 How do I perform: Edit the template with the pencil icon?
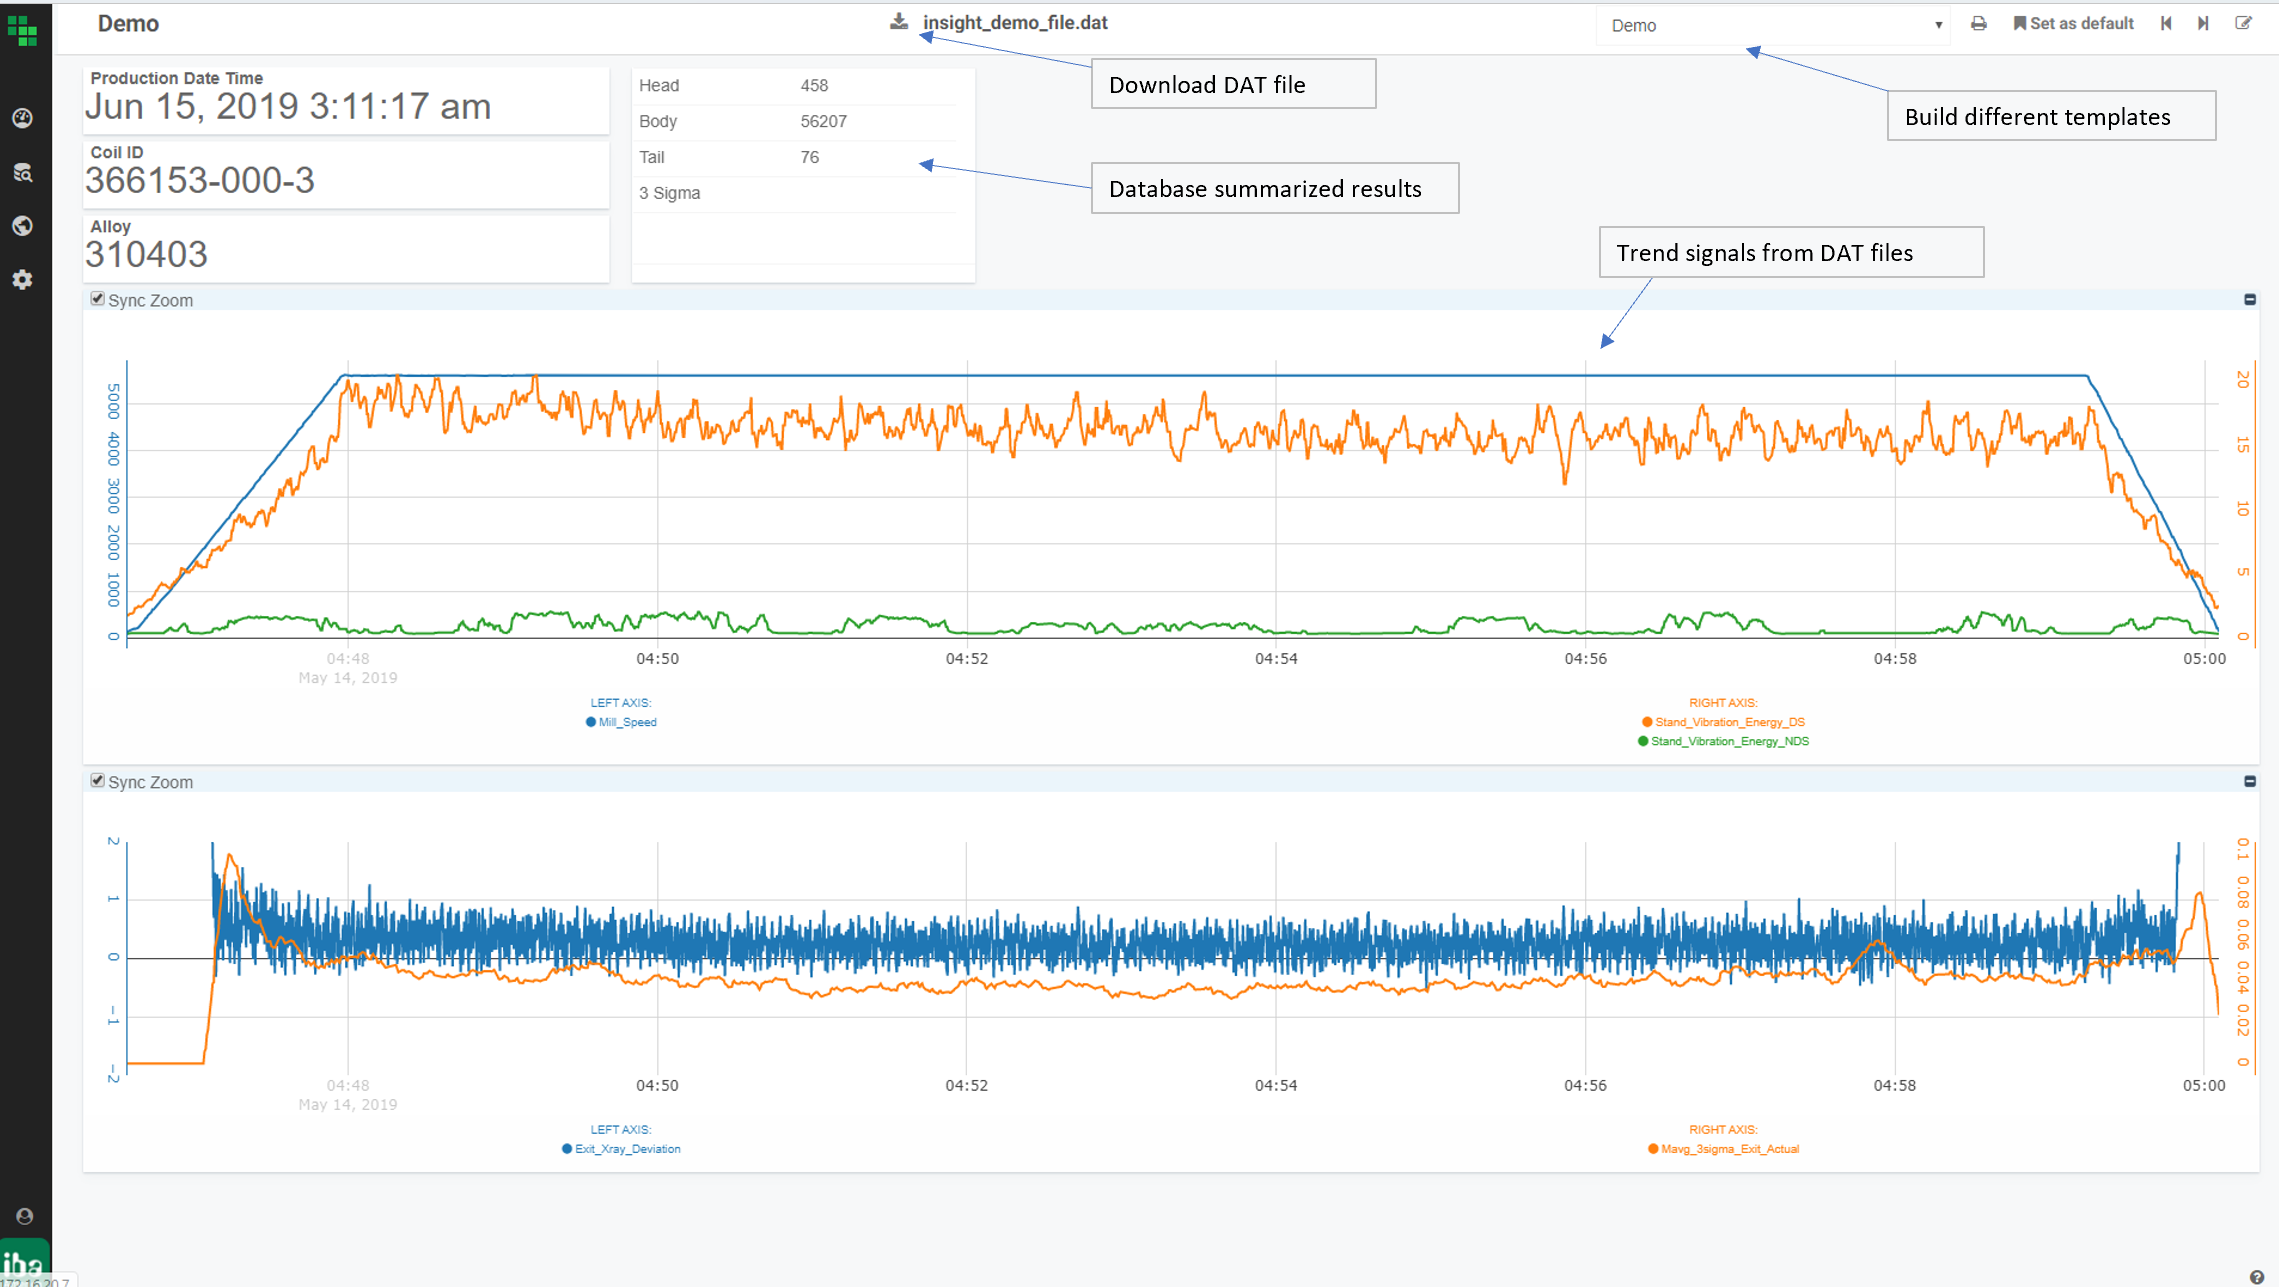(x=2243, y=22)
